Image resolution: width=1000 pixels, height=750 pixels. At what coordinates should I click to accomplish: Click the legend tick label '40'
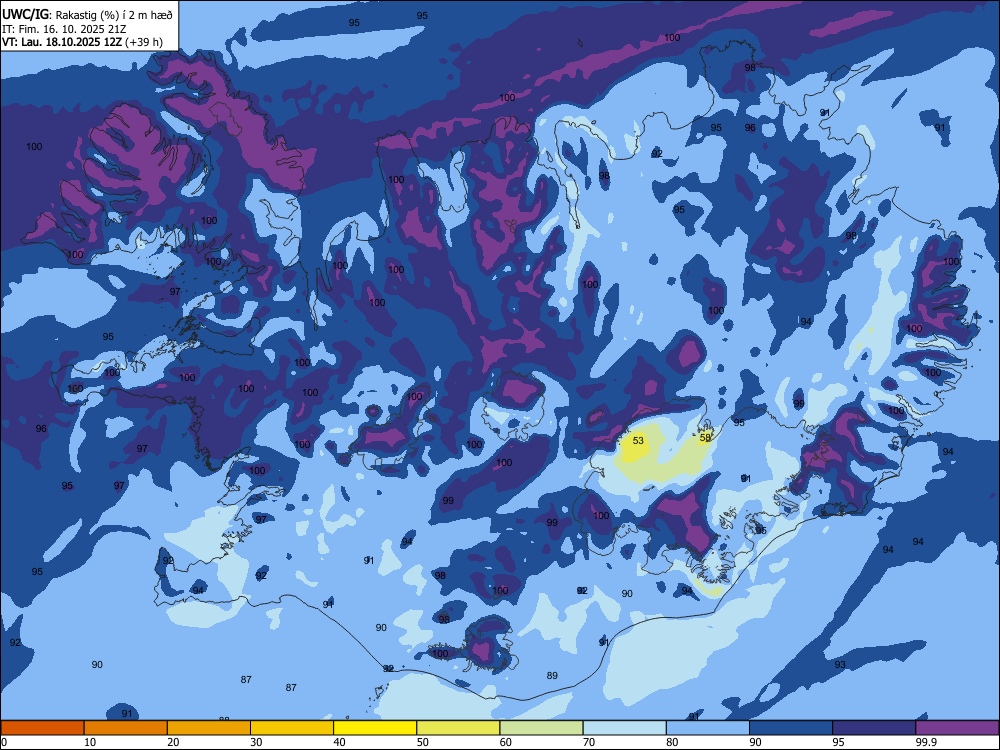pos(339,742)
